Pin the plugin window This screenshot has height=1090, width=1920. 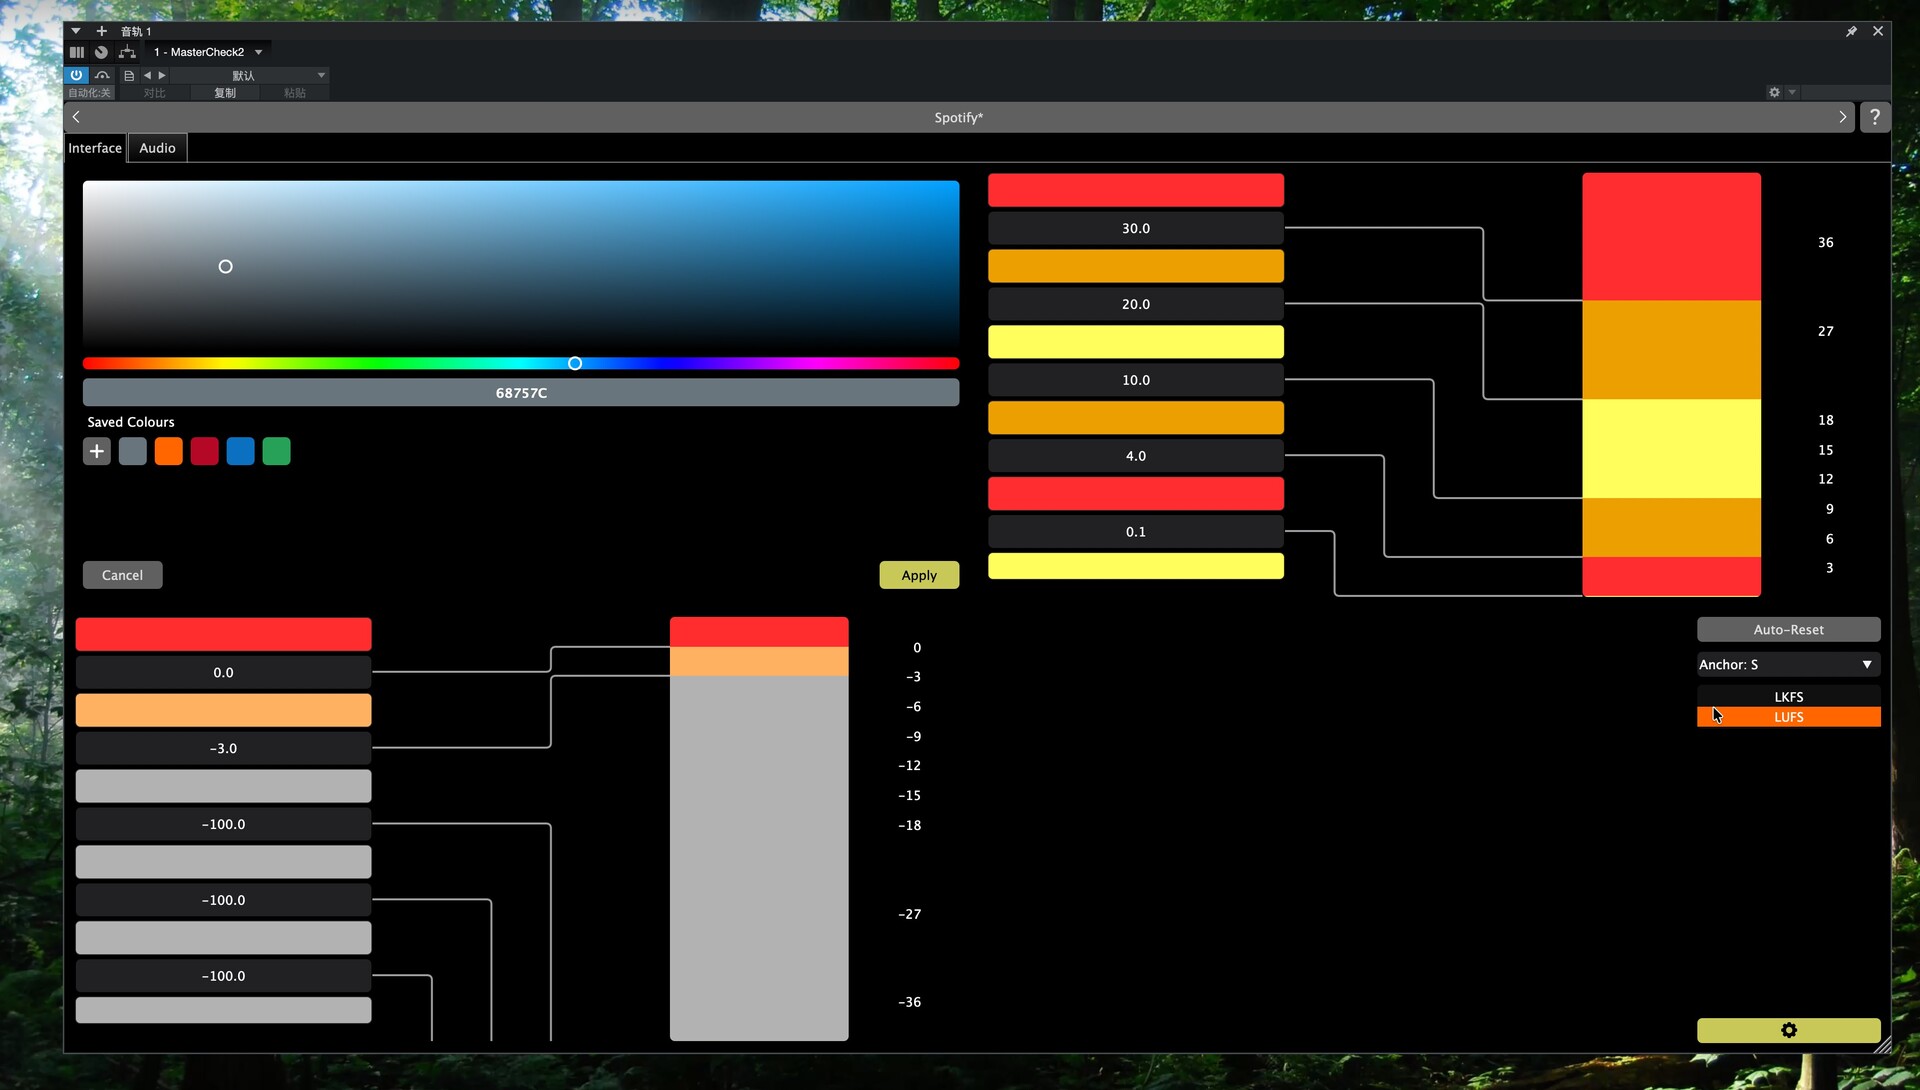1851,31
